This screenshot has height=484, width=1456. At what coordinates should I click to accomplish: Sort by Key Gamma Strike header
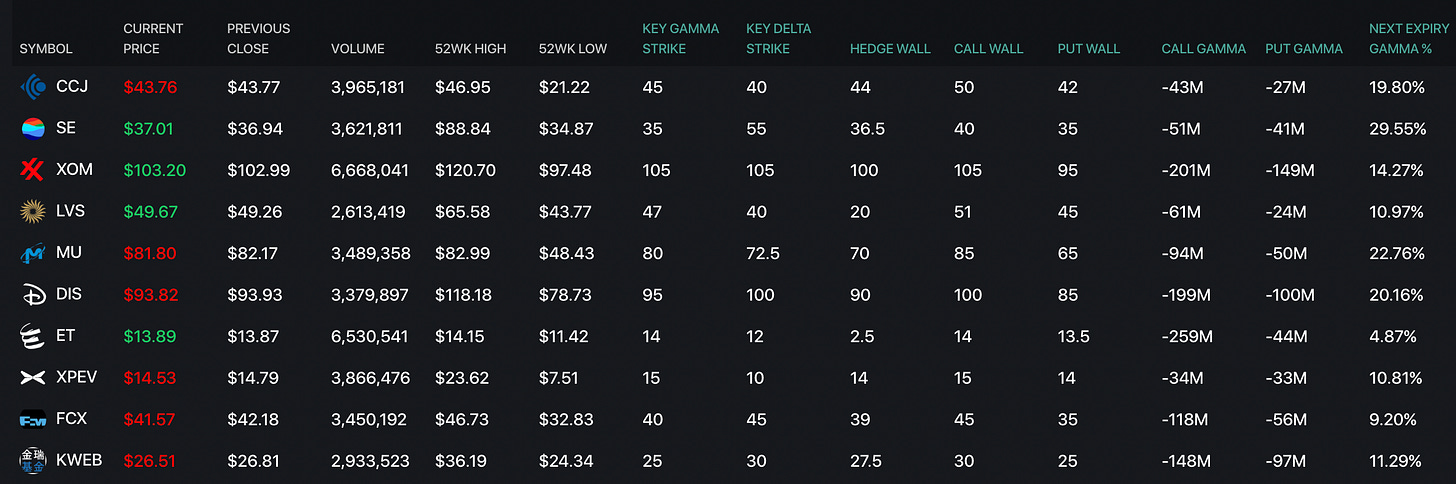pyautogui.click(x=680, y=38)
